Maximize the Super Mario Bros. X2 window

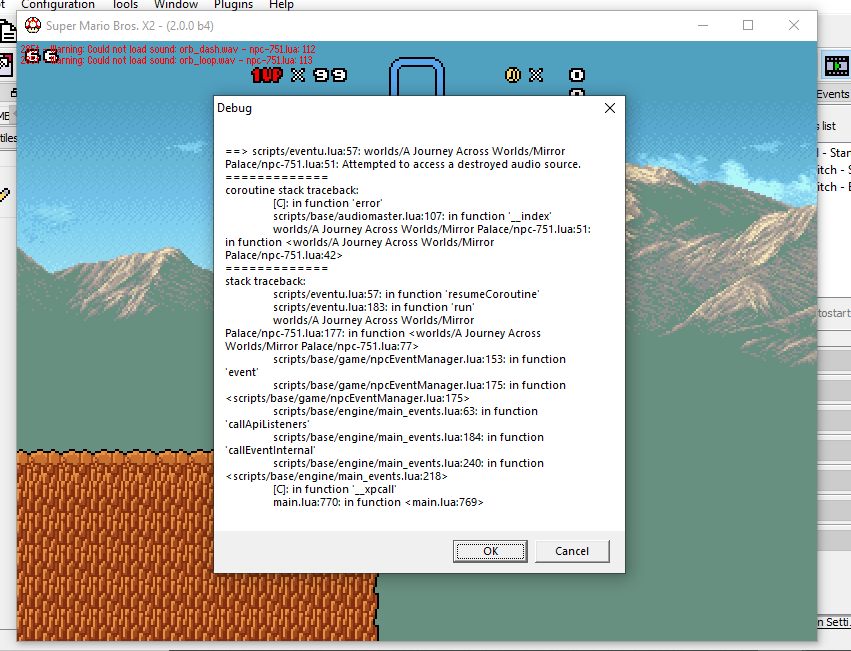coord(748,26)
